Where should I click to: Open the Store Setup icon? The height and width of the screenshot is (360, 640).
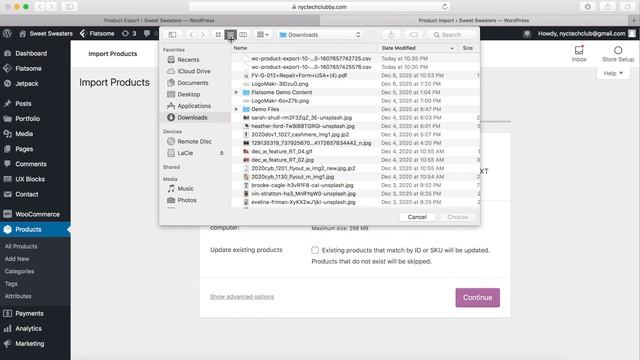(618, 53)
